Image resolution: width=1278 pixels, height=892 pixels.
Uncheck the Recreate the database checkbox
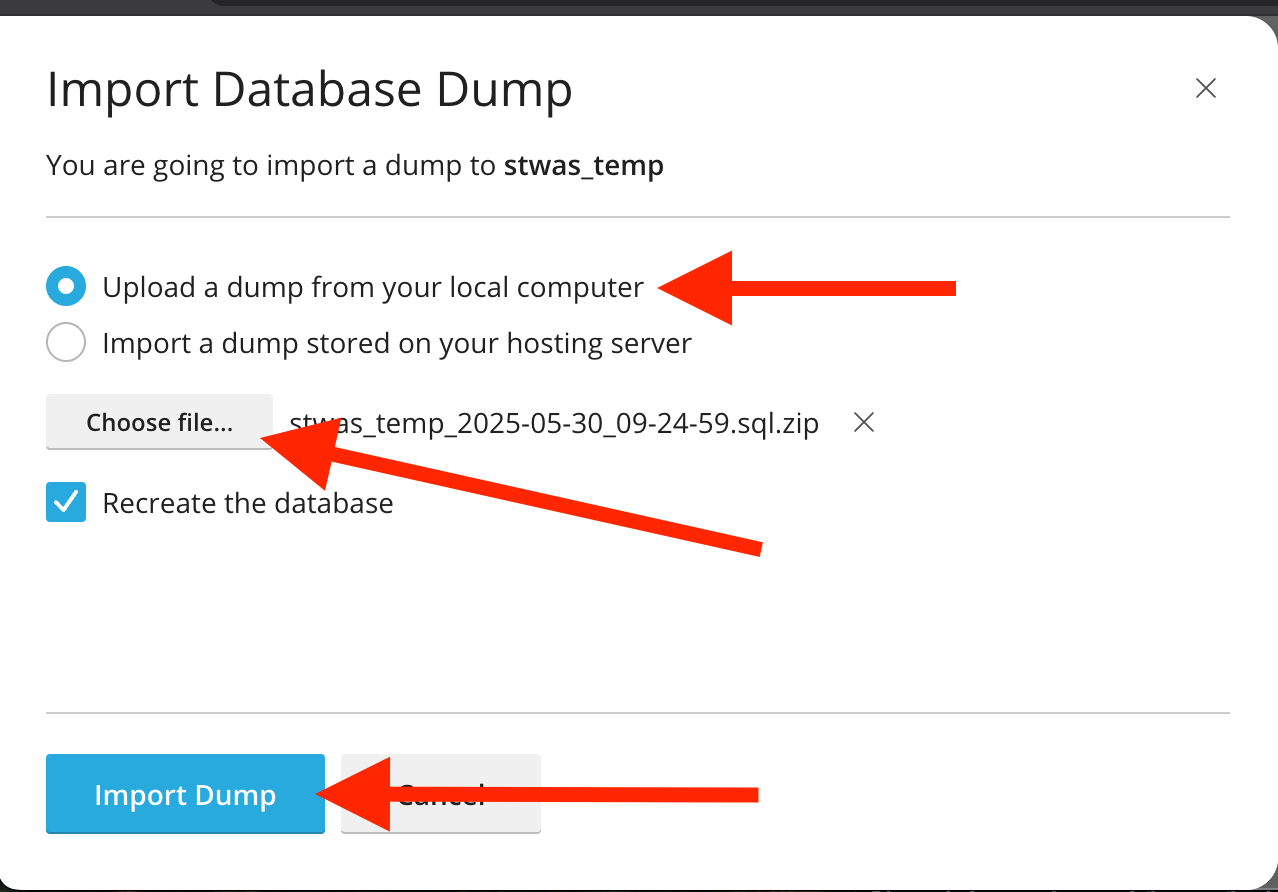tap(66, 503)
